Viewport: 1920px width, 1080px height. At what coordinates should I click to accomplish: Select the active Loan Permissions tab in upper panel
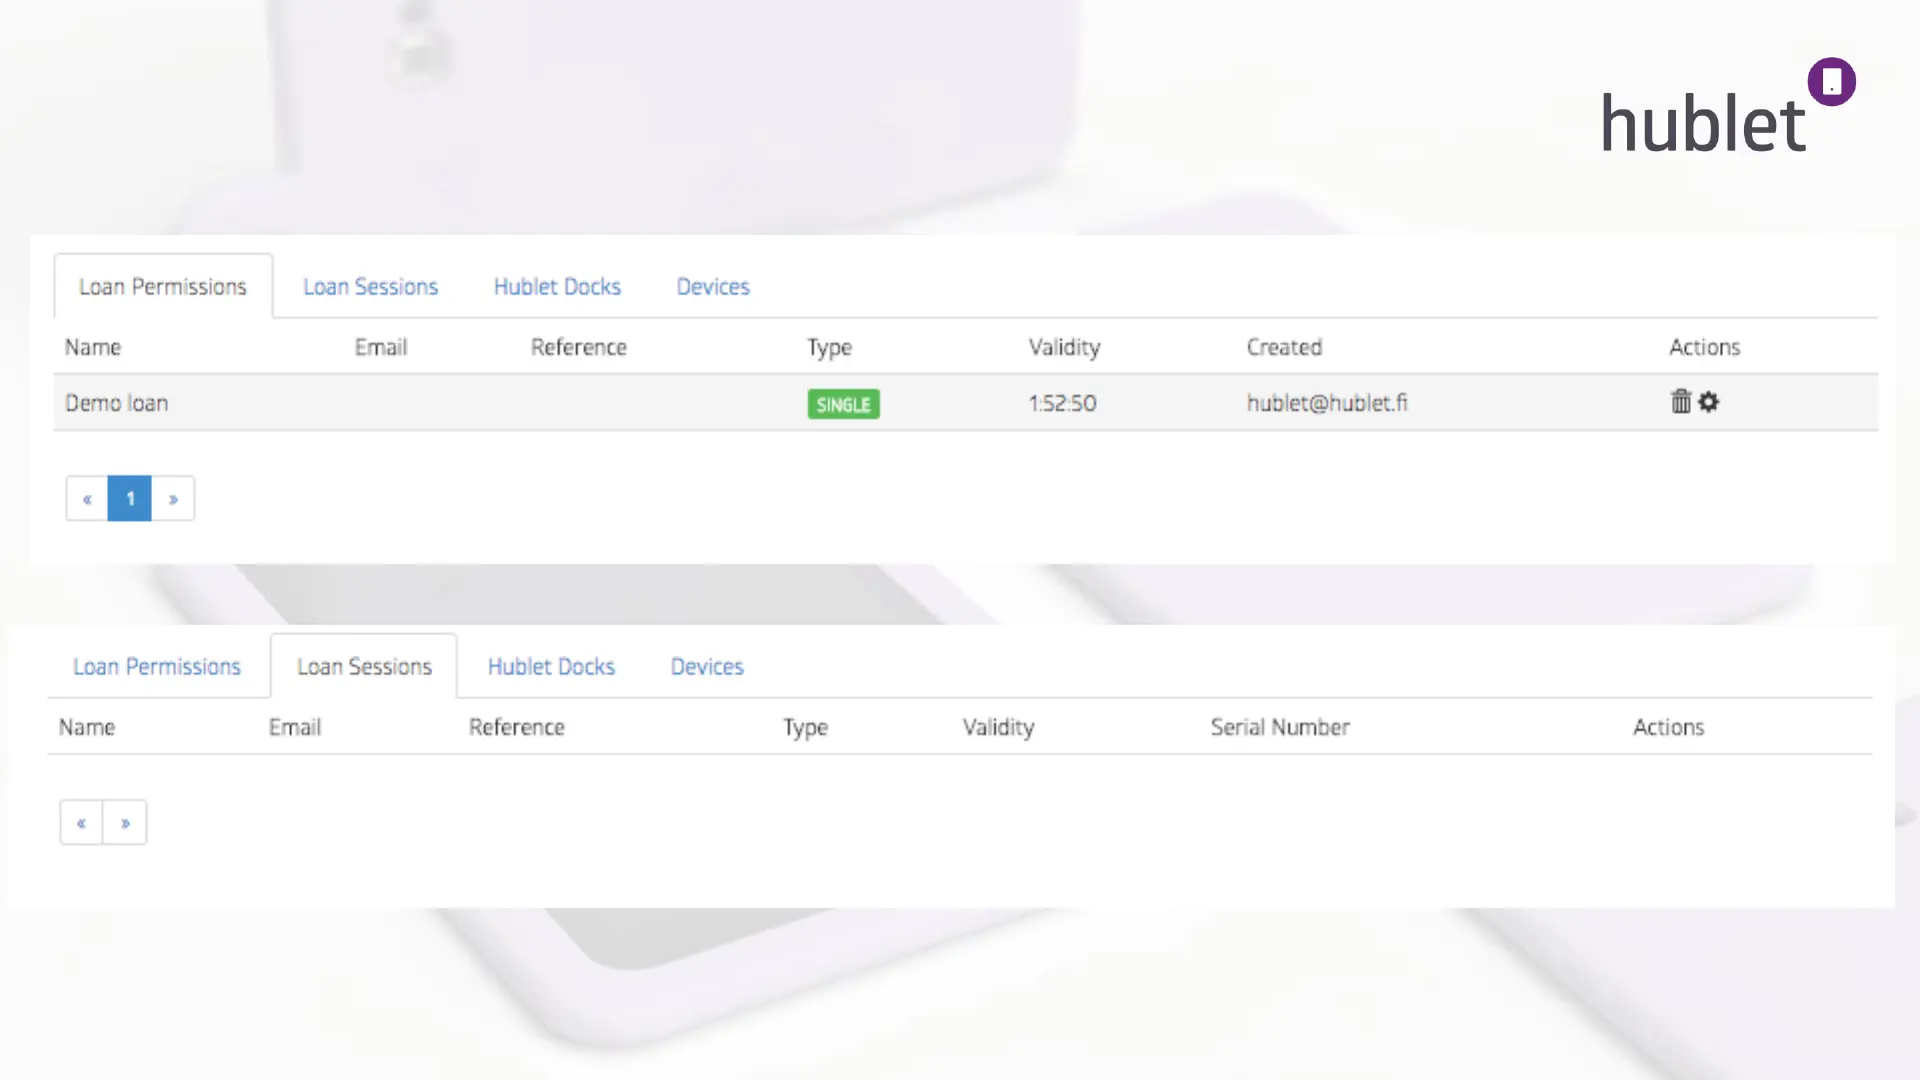163,287
